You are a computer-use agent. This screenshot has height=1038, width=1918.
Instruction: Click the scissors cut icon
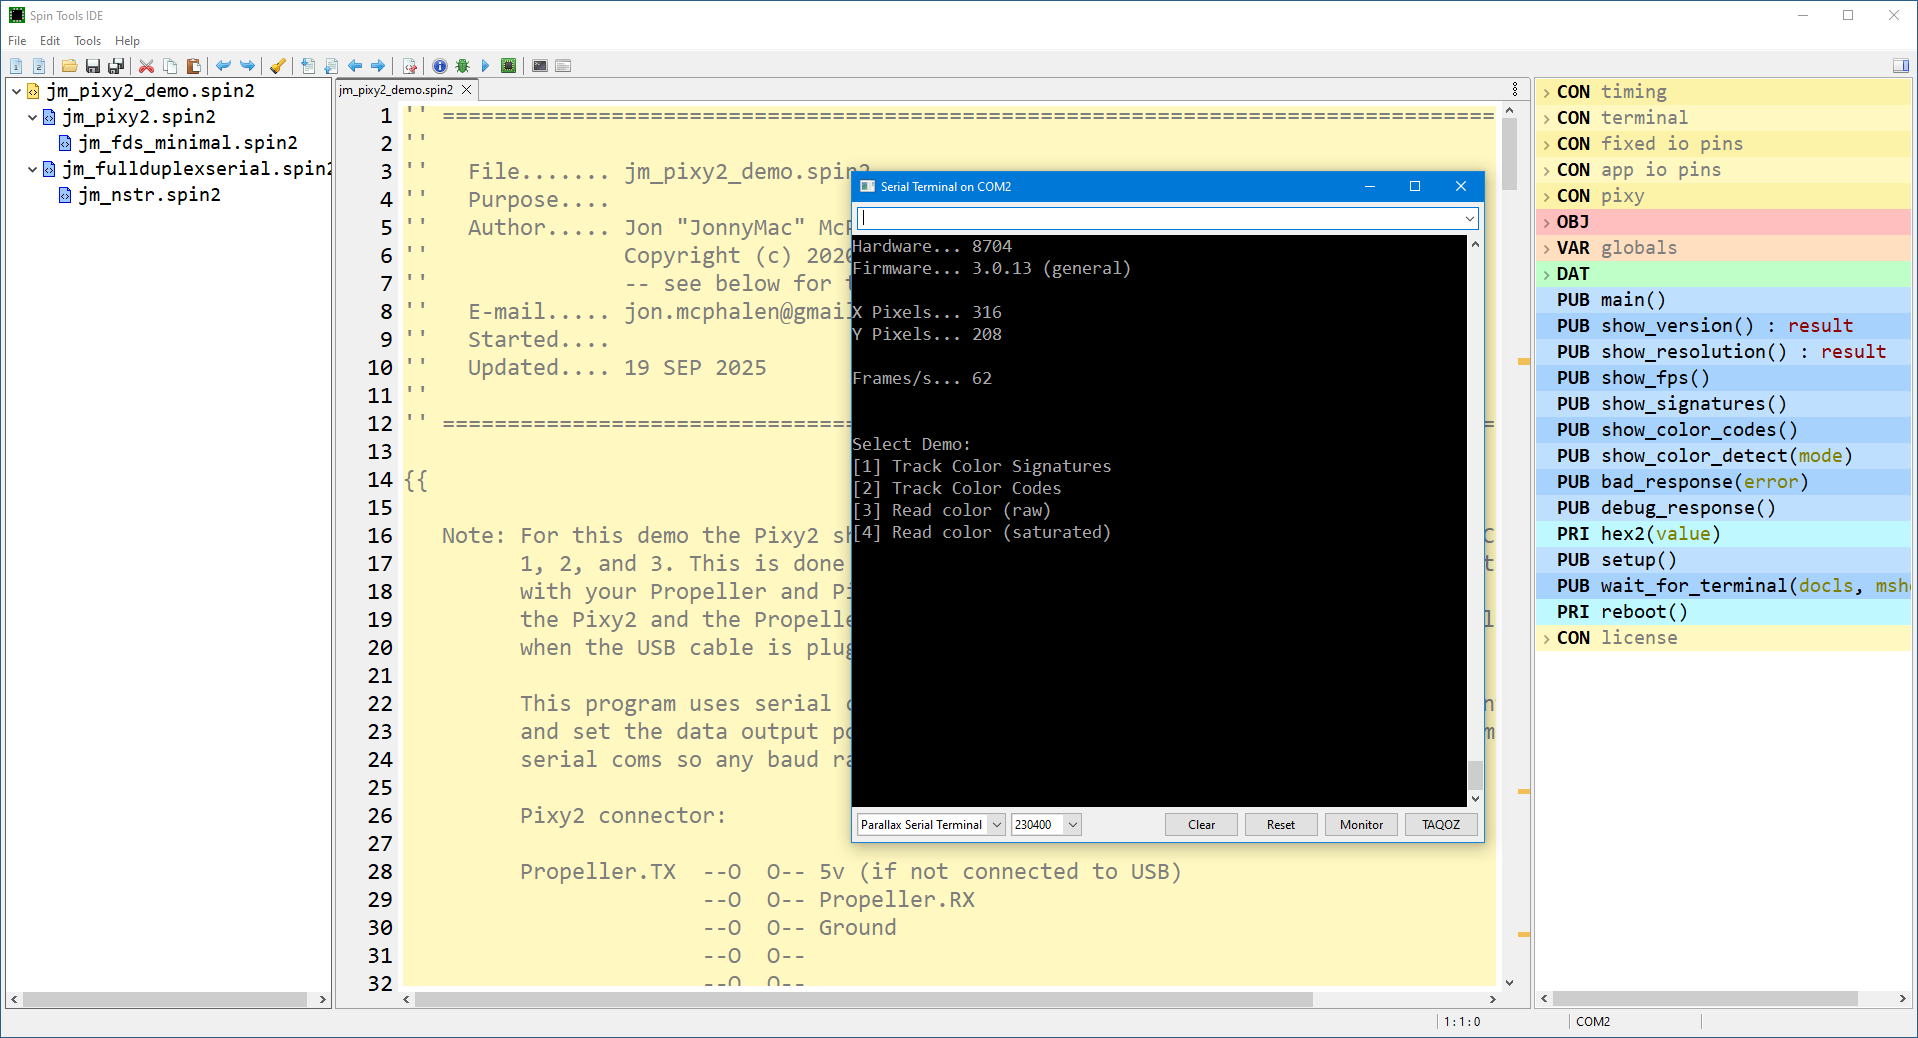146,66
